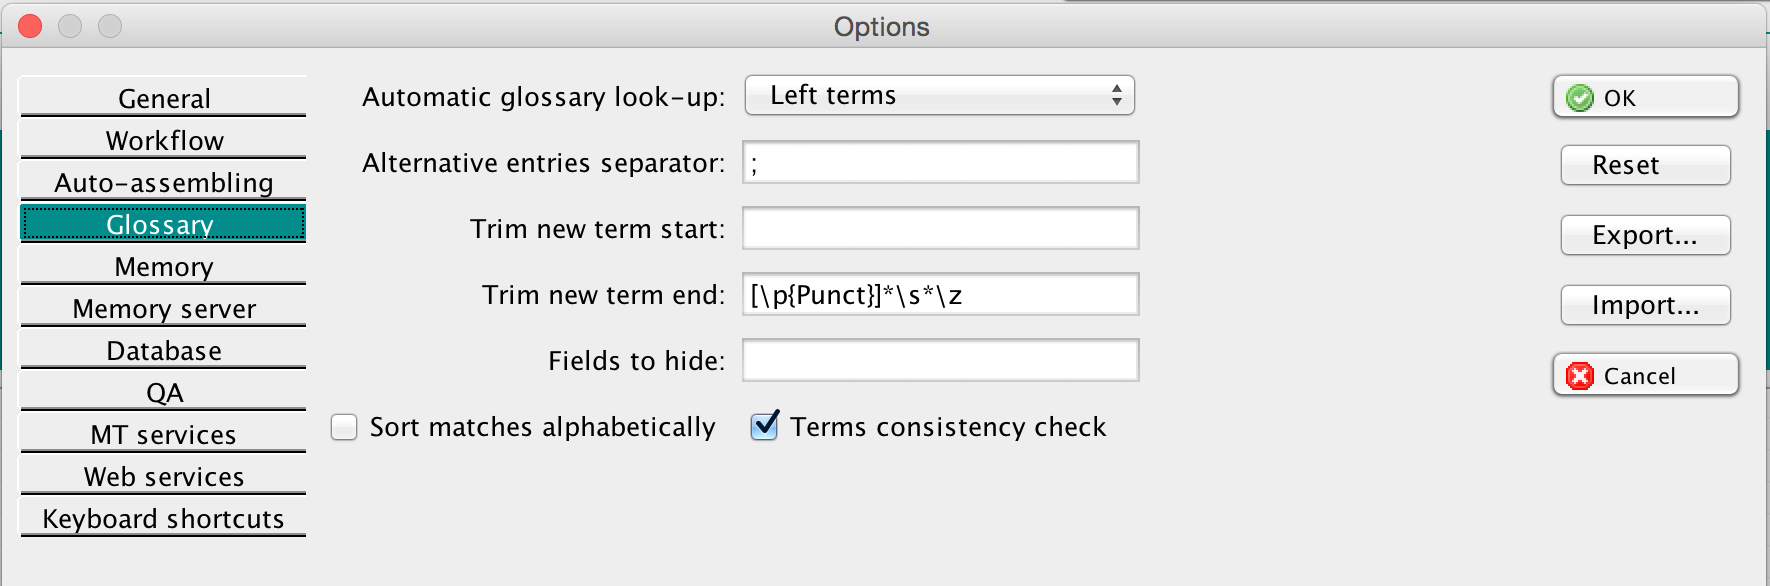
Task: Enable Sort matches alphabetically checkbox
Action: click(344, 428)
